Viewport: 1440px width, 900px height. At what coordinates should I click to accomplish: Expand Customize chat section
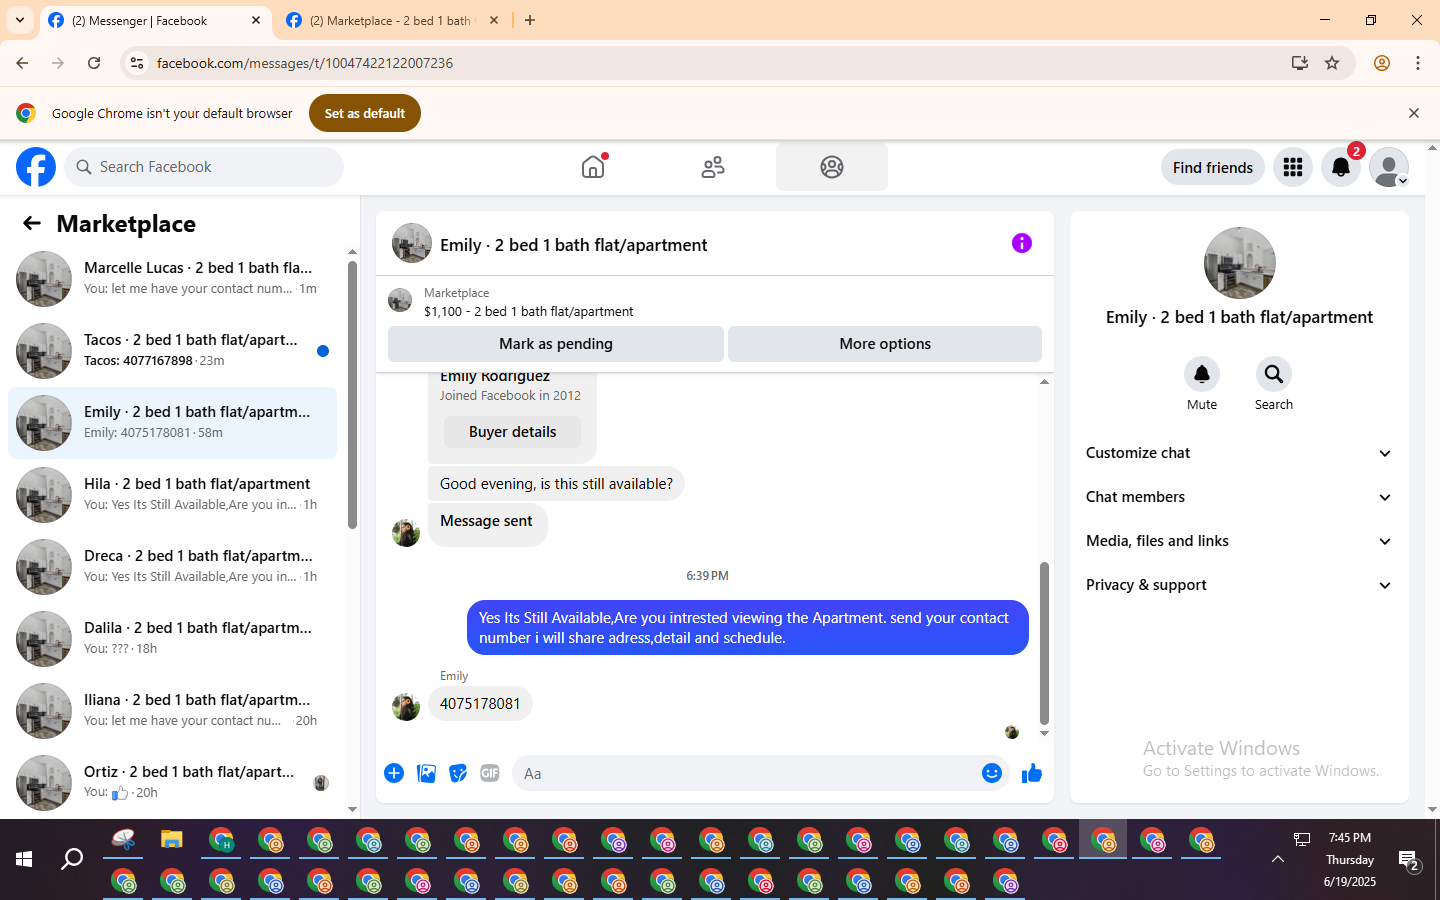pos(1240,453)
